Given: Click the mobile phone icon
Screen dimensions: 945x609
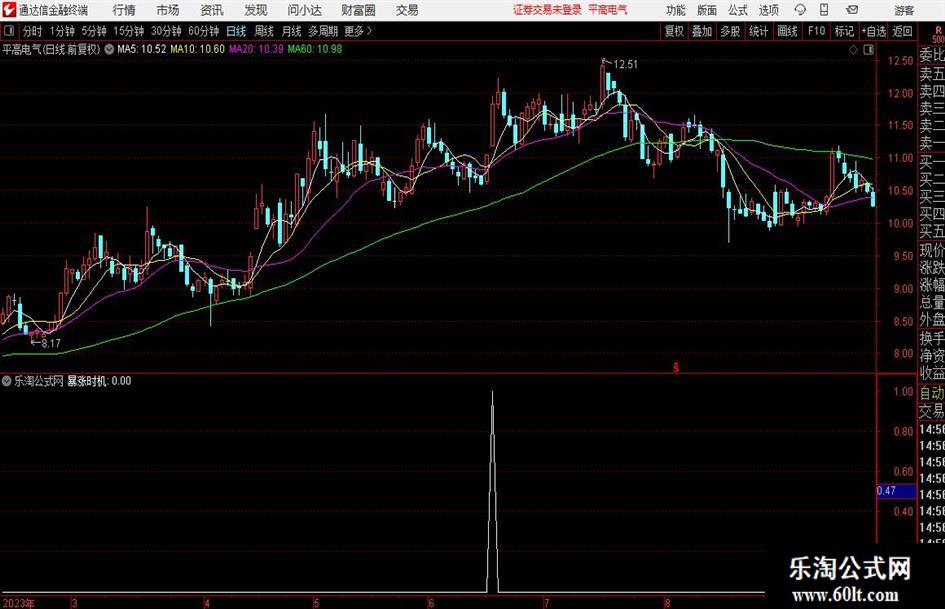Looking at the screenshot, I should [x=824, y=10].
